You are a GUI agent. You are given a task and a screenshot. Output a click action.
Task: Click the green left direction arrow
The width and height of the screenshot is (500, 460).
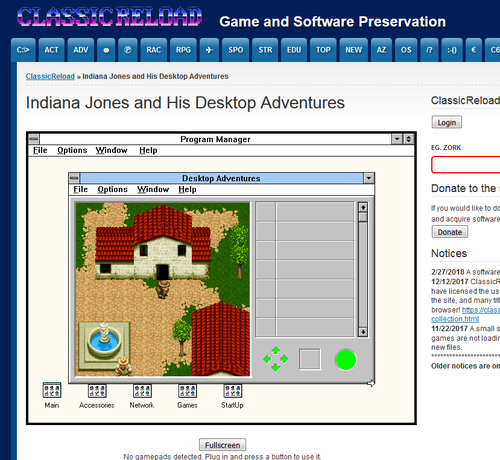[x=267, y=359]
